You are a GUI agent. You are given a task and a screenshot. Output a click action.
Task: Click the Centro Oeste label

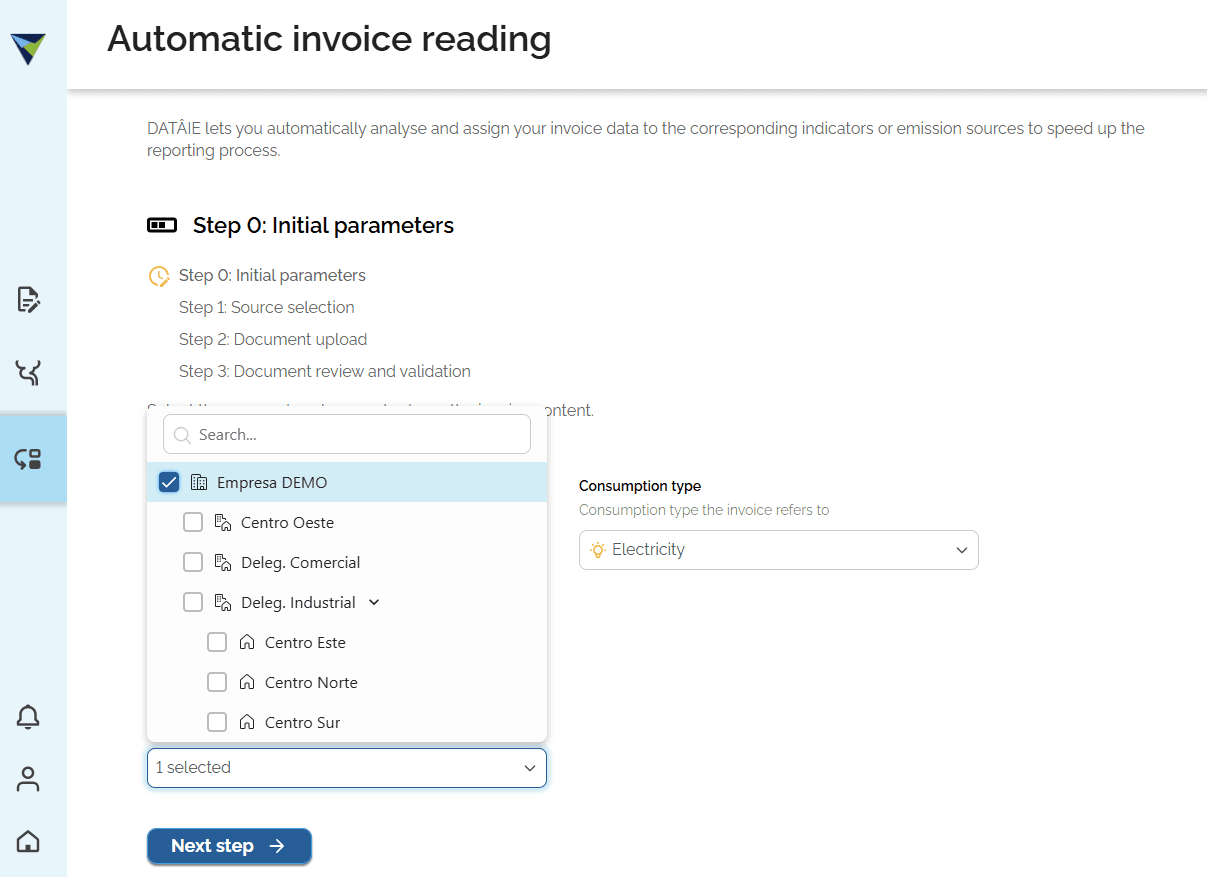(288, 522)
